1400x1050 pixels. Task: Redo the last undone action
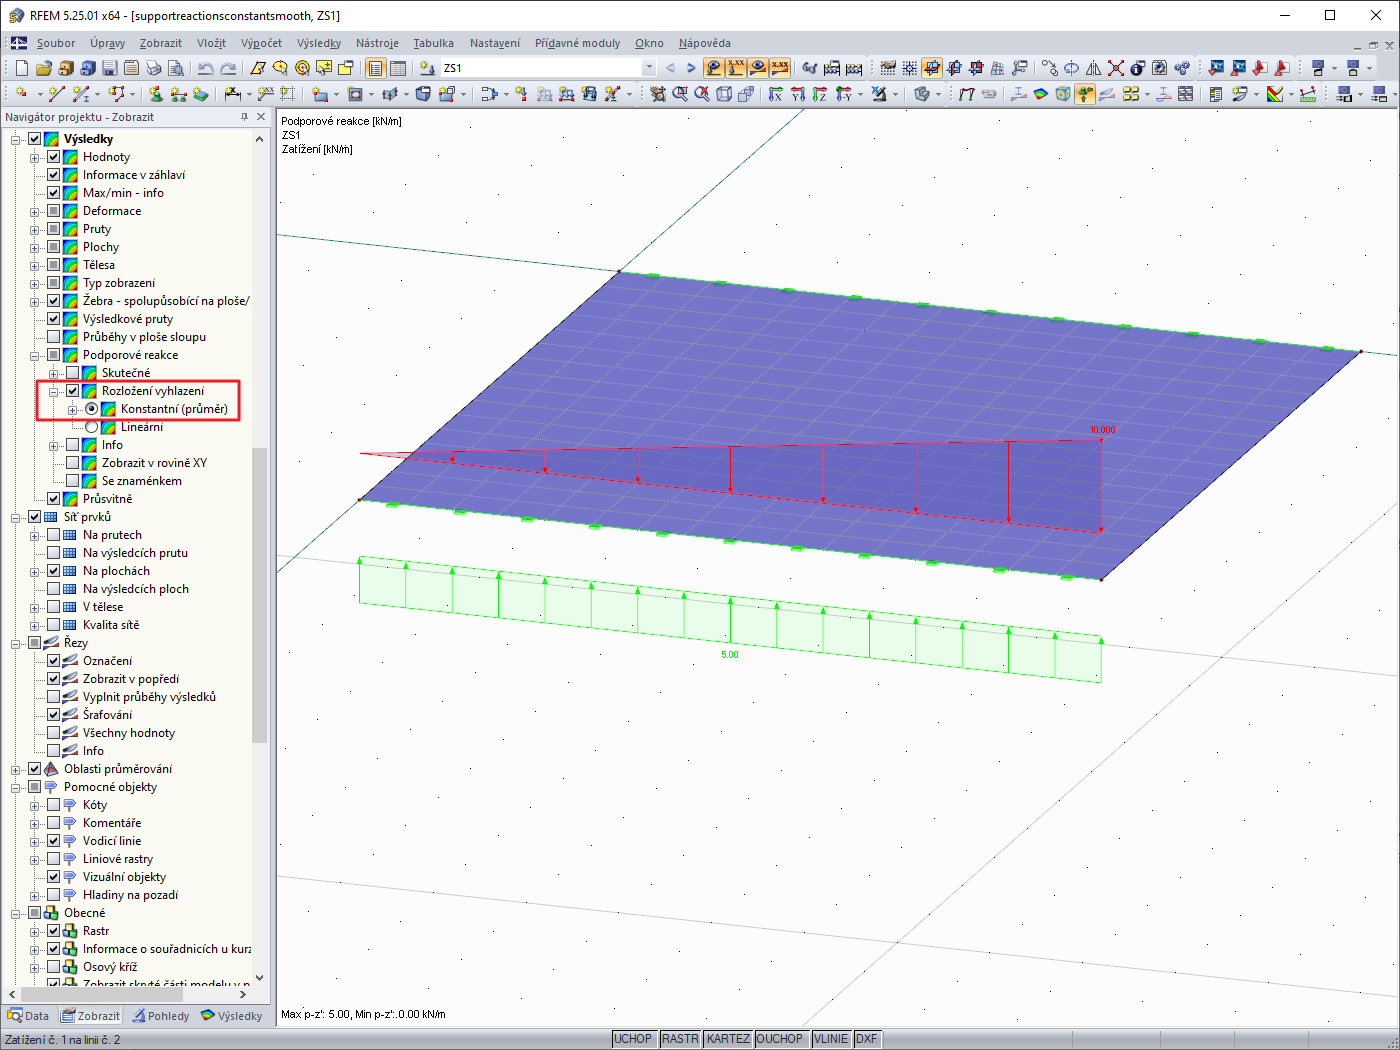click(228, 68)
